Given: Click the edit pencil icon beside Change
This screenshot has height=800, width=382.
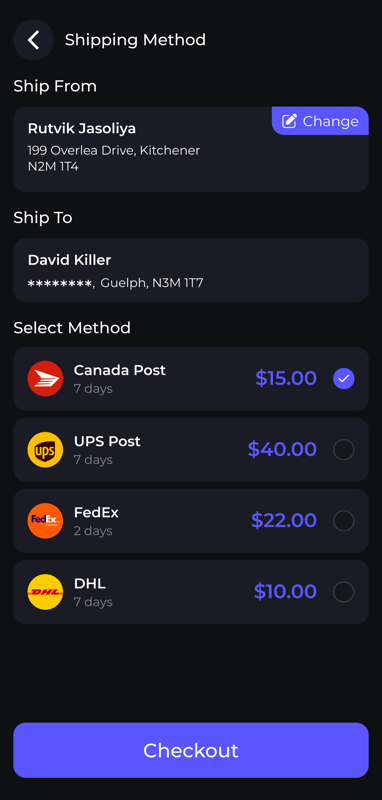Looking at the screenshot, I should coord(289,121).
